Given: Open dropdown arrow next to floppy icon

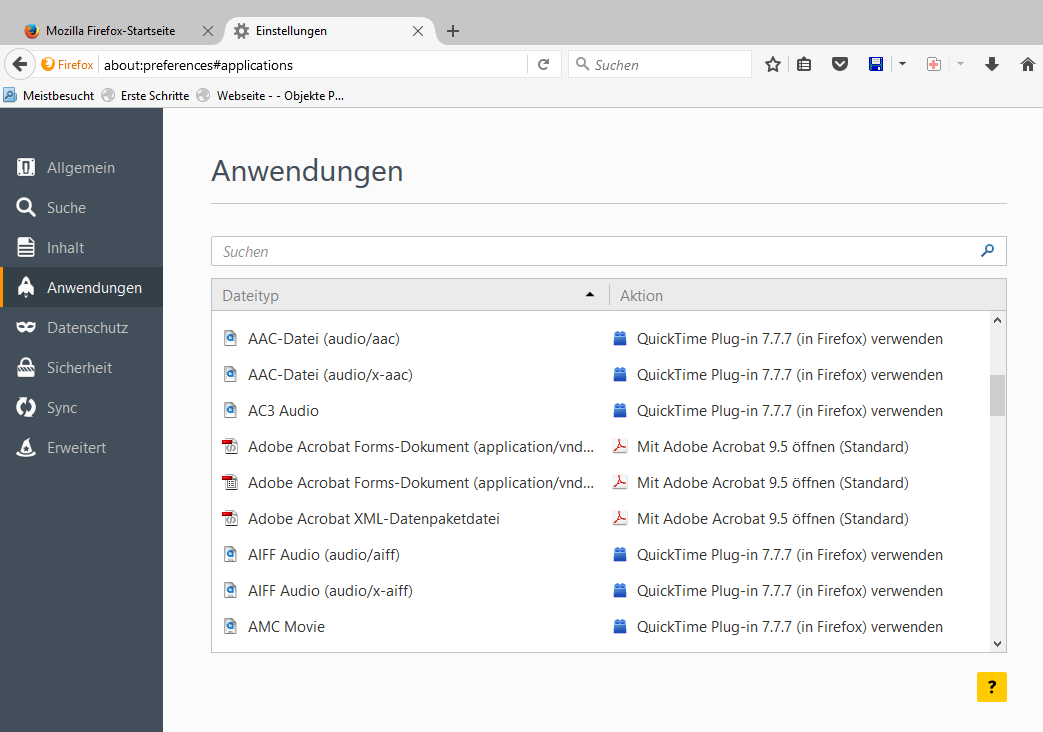Looking at the screenshot, I should [902, 64].
